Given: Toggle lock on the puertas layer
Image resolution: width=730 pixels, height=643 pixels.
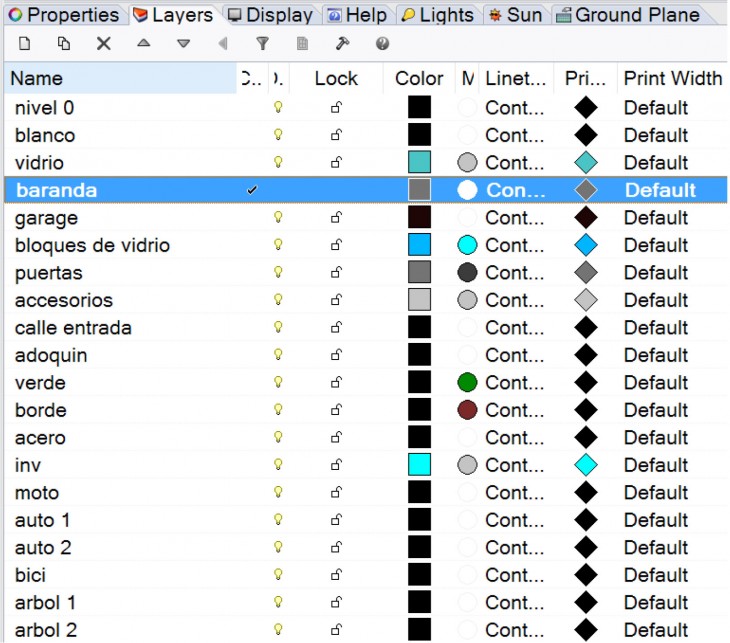Looking at the screenshot, I should pyautogui.click(x=336, y=272).
